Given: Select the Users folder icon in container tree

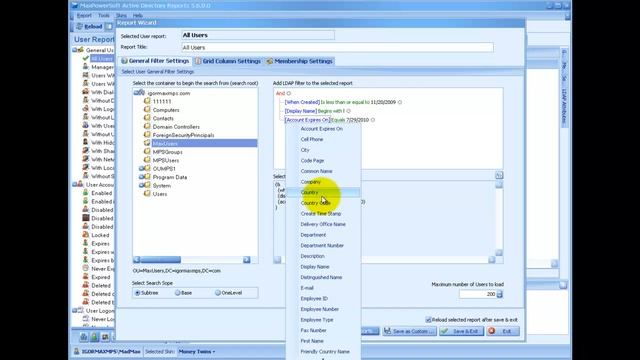Looking at the screenshot, I should point(147,194).
